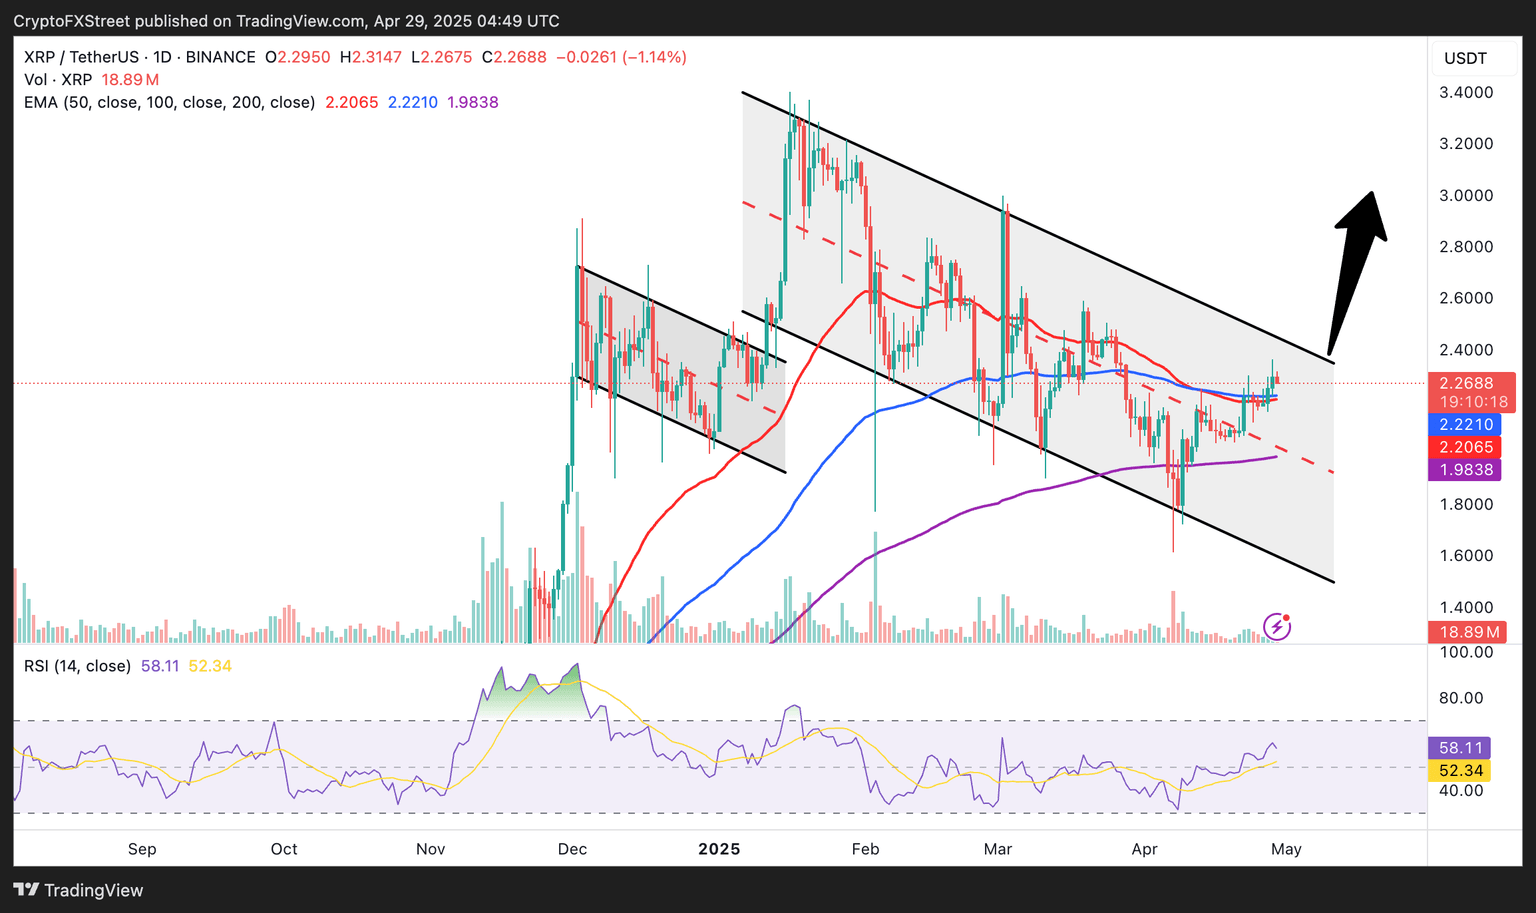
Task: Select the XRP / TetherUS symbol title
Action: (140, 57)
